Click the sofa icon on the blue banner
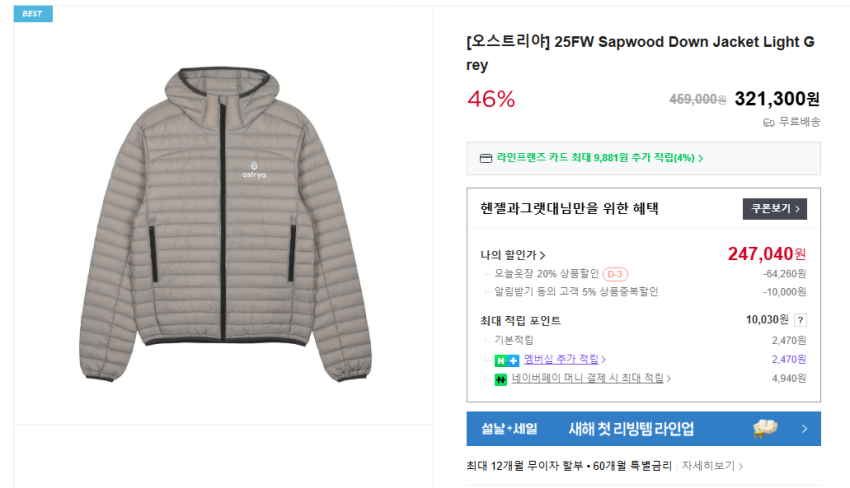This screenshot has width=850, height=488. tap(766, 429)
